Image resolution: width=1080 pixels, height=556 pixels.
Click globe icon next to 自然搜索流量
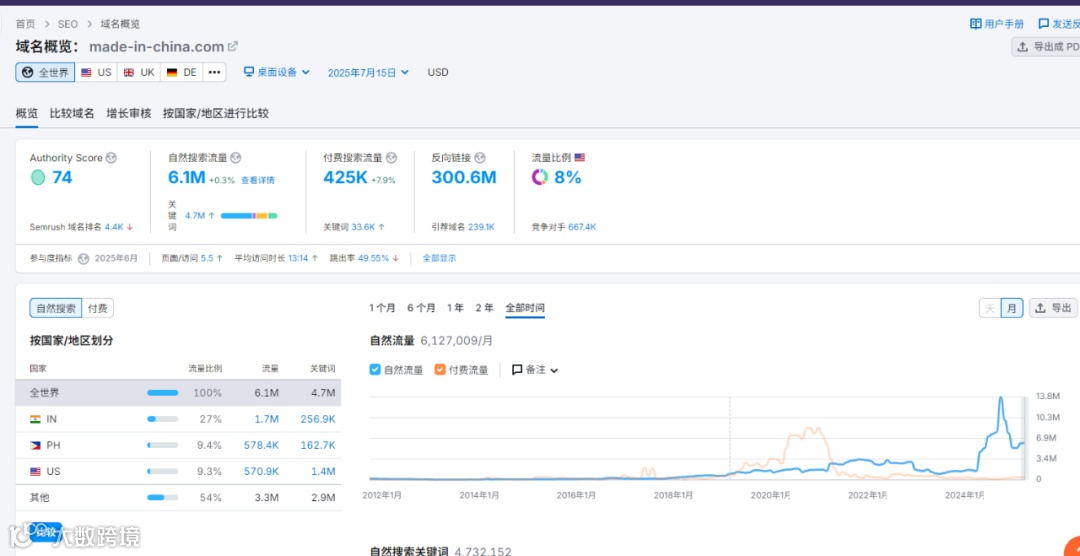(x=236, y=158)
